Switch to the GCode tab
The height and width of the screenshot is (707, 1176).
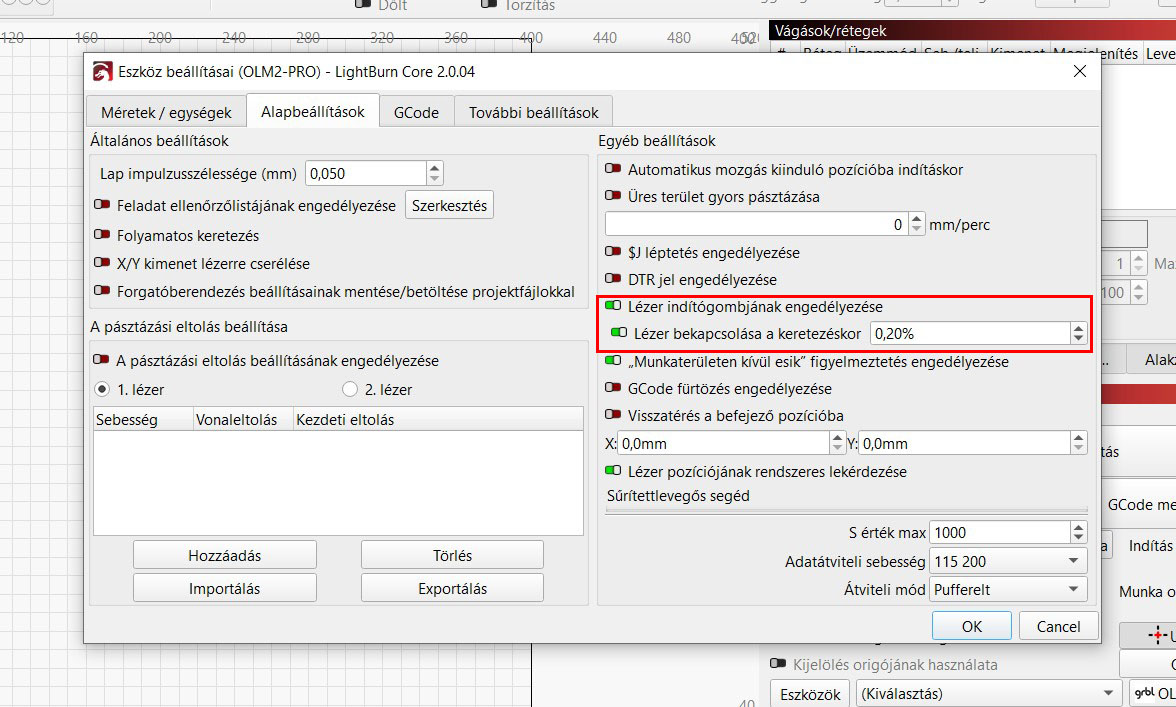tap(416, 112)
